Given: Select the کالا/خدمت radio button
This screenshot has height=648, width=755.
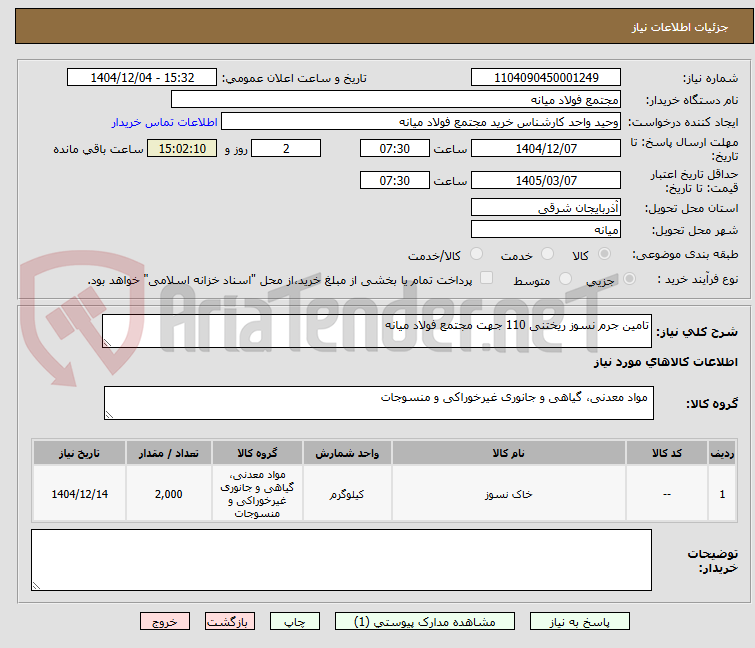Looking at the screenshot, I should 476,254.
